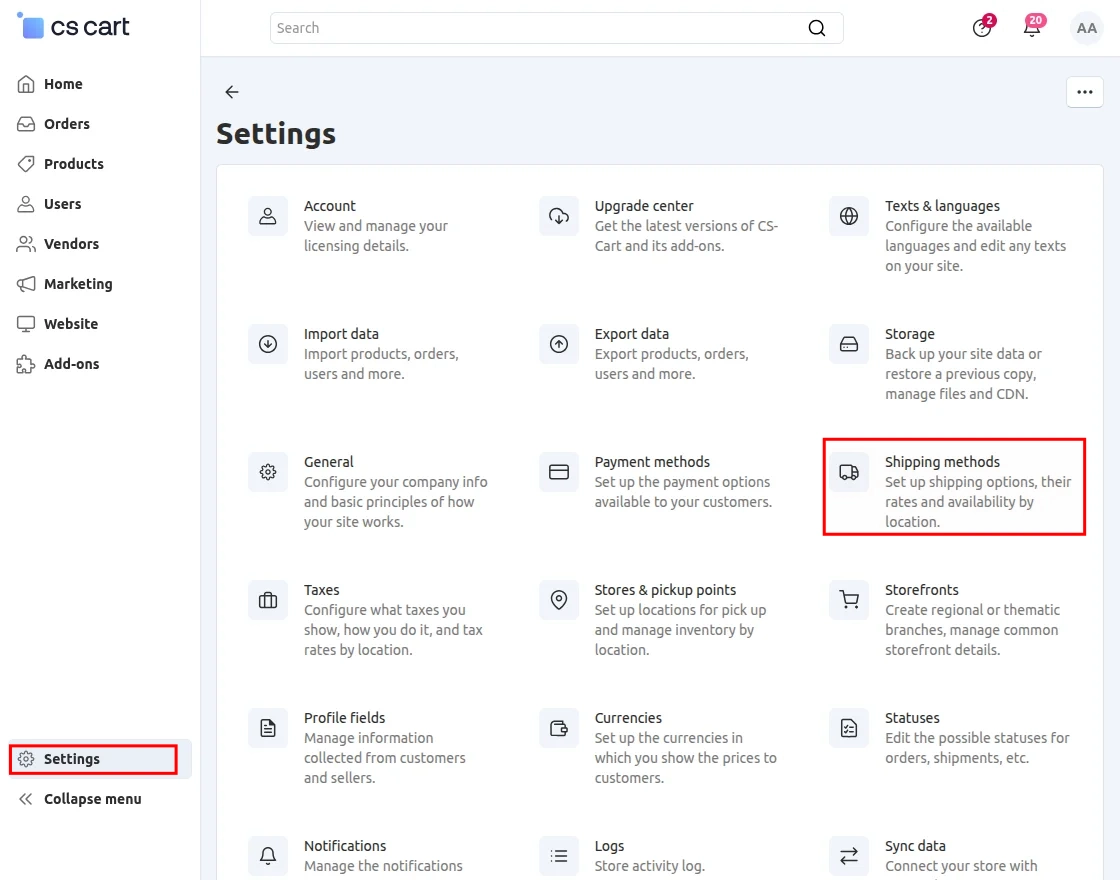Click the General gear icon
1120x880 pixels.
[268, 471]
